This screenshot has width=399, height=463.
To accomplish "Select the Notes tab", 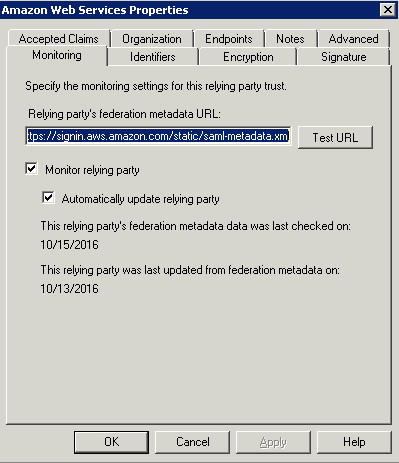I will pyautogui.click(x=290, y=39).
